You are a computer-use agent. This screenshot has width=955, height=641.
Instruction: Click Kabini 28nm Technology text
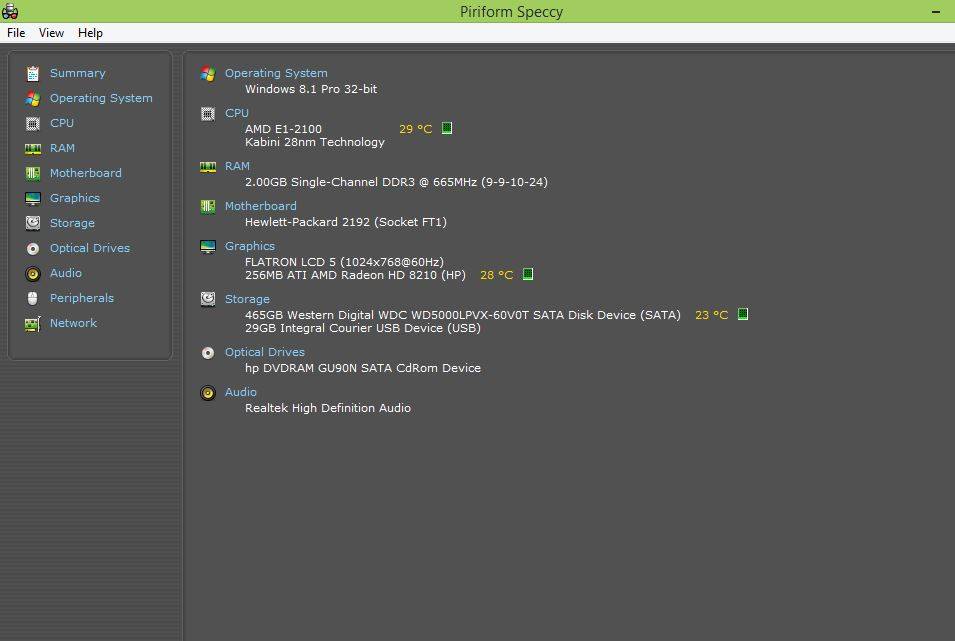[x=315, y=142]
